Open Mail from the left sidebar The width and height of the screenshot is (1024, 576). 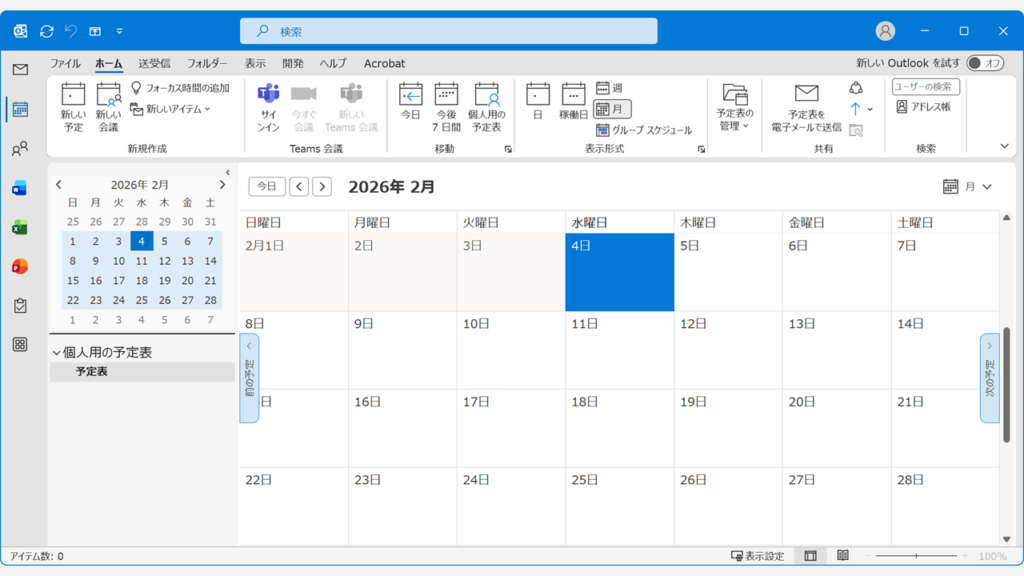click(x=20, y=70)
